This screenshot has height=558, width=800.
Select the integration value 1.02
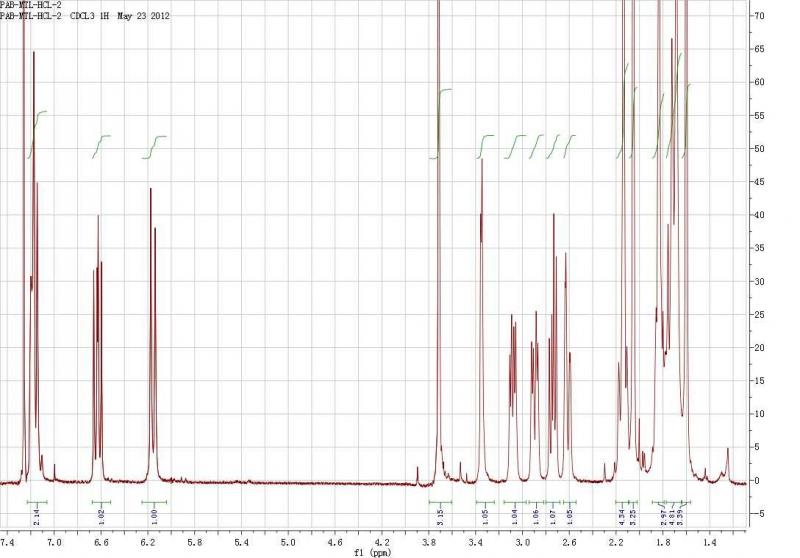pyautogui.click(x=101, y=518)
